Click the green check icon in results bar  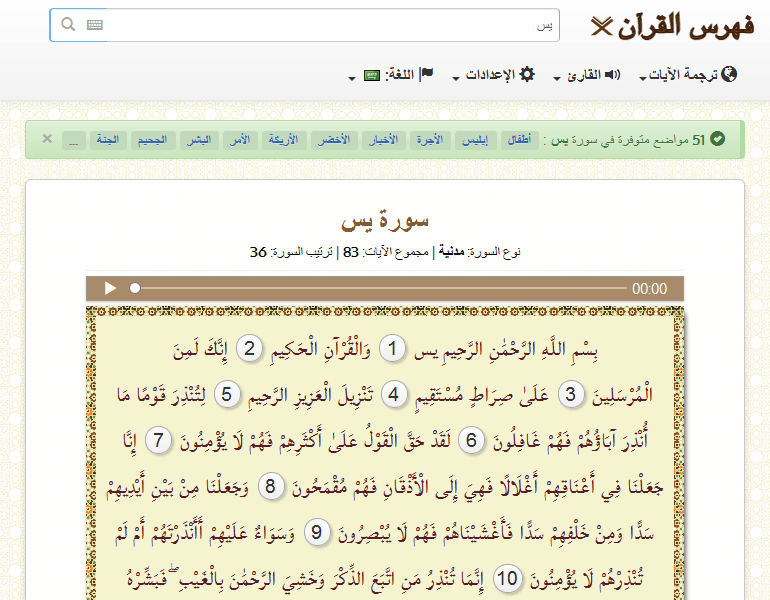pos(717,139)
